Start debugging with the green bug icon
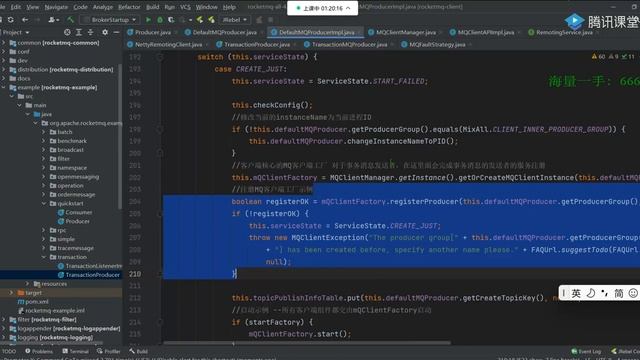 (160, 20)
